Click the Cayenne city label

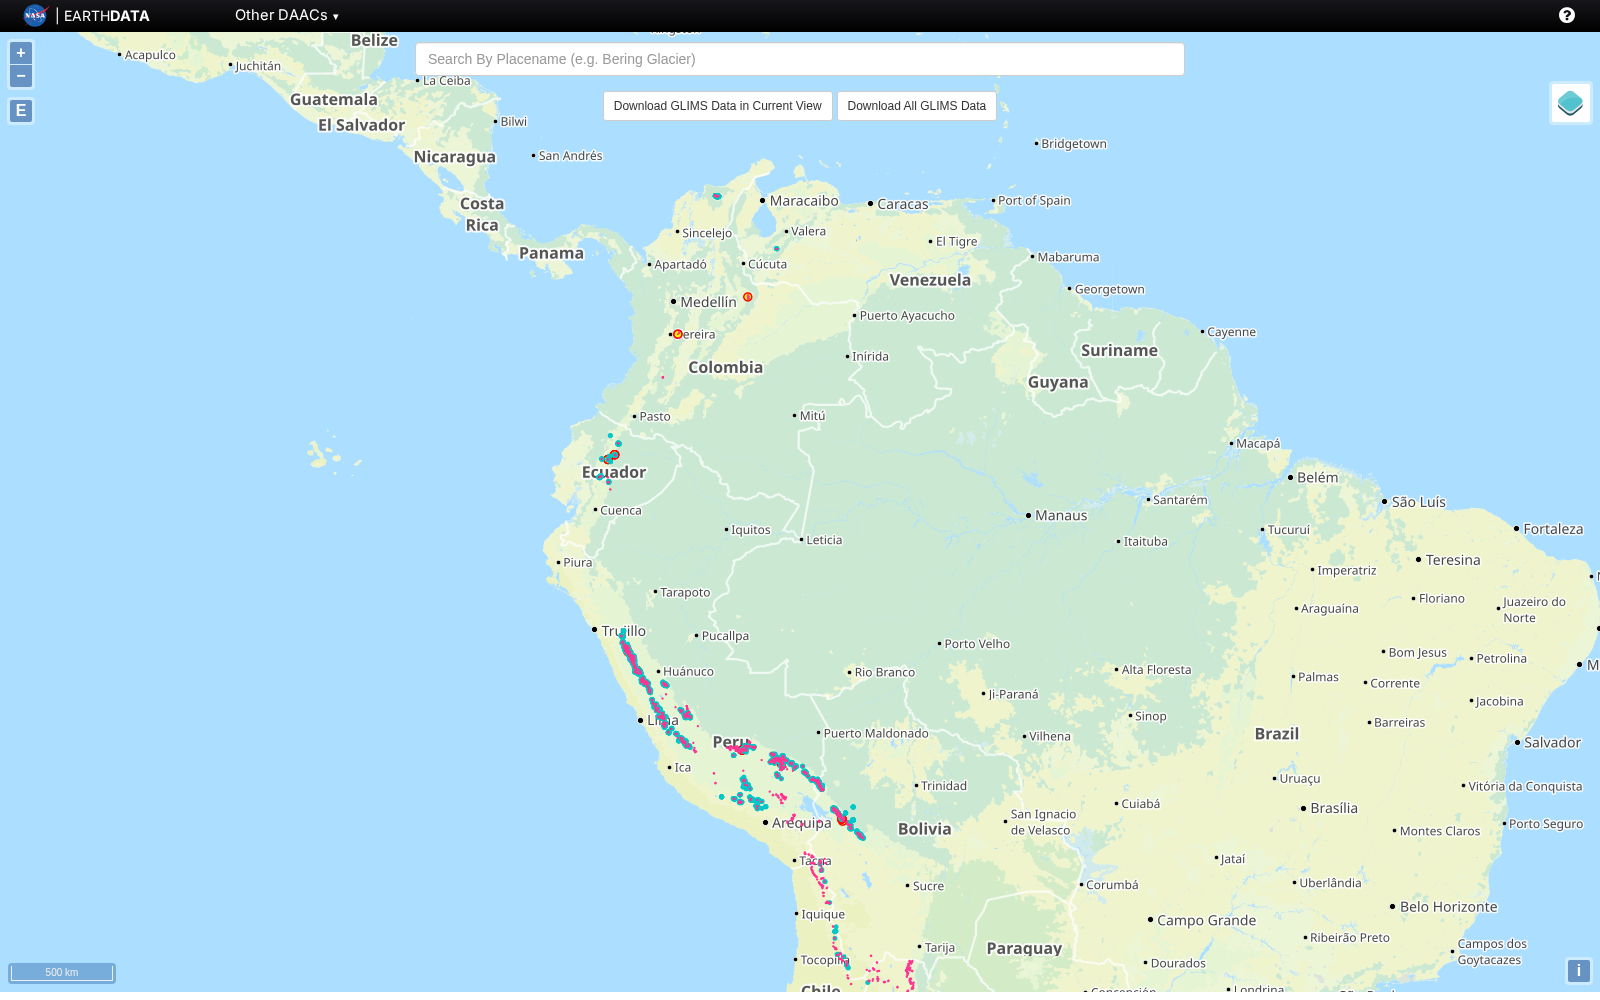pos(1231,332)
